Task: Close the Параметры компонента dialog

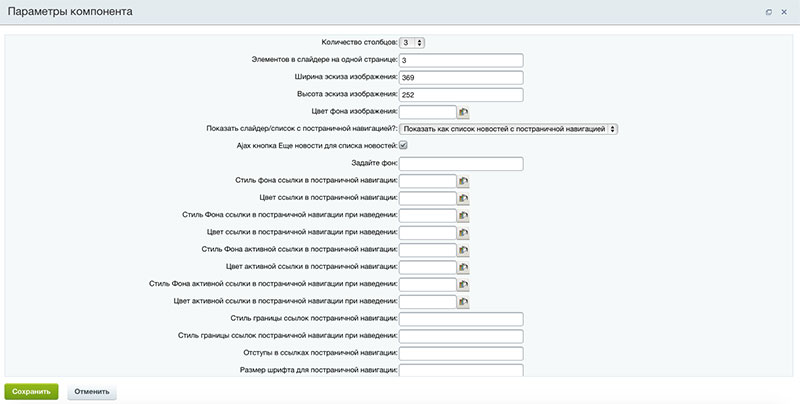Action: click(783, 12)
